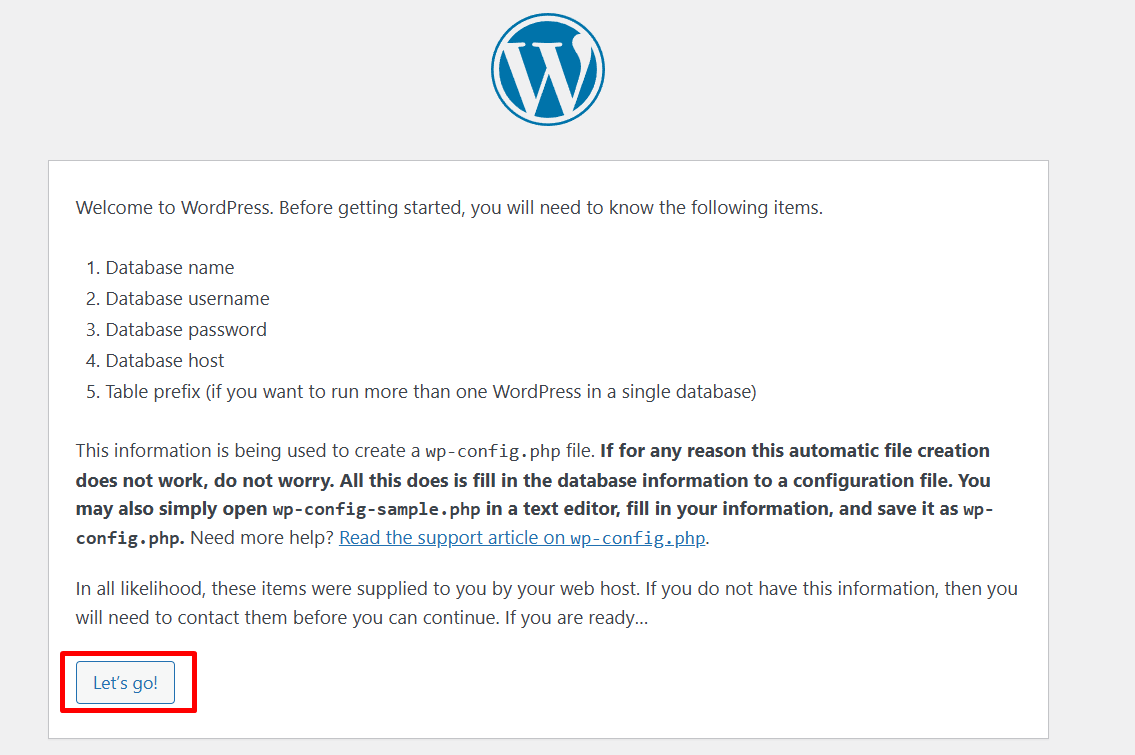Viewport: 1135px width, 755px height.
Task: Open the wp-config.php support article link
Action: coord(522,538)
